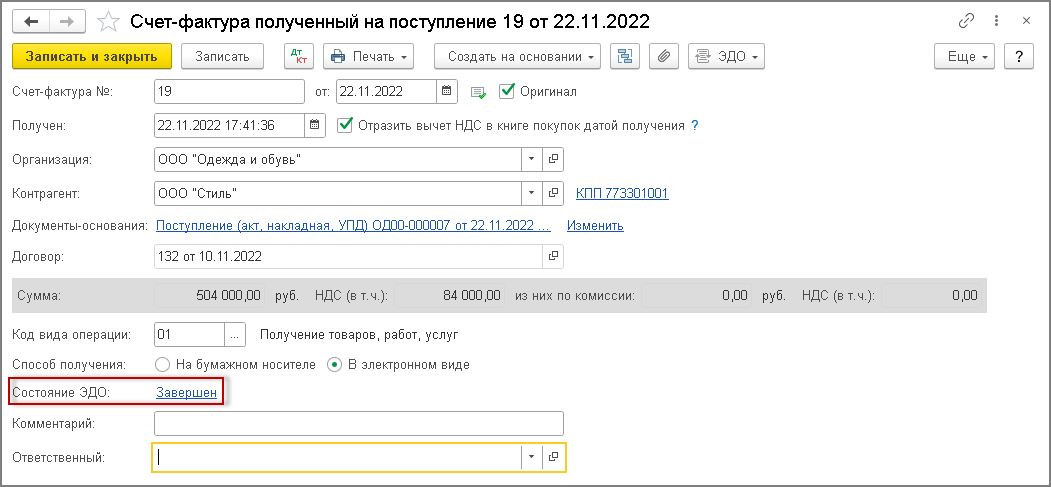Open the document structure icon
The width and height of the screenshot is (1051, 487).
click(627, 57)
